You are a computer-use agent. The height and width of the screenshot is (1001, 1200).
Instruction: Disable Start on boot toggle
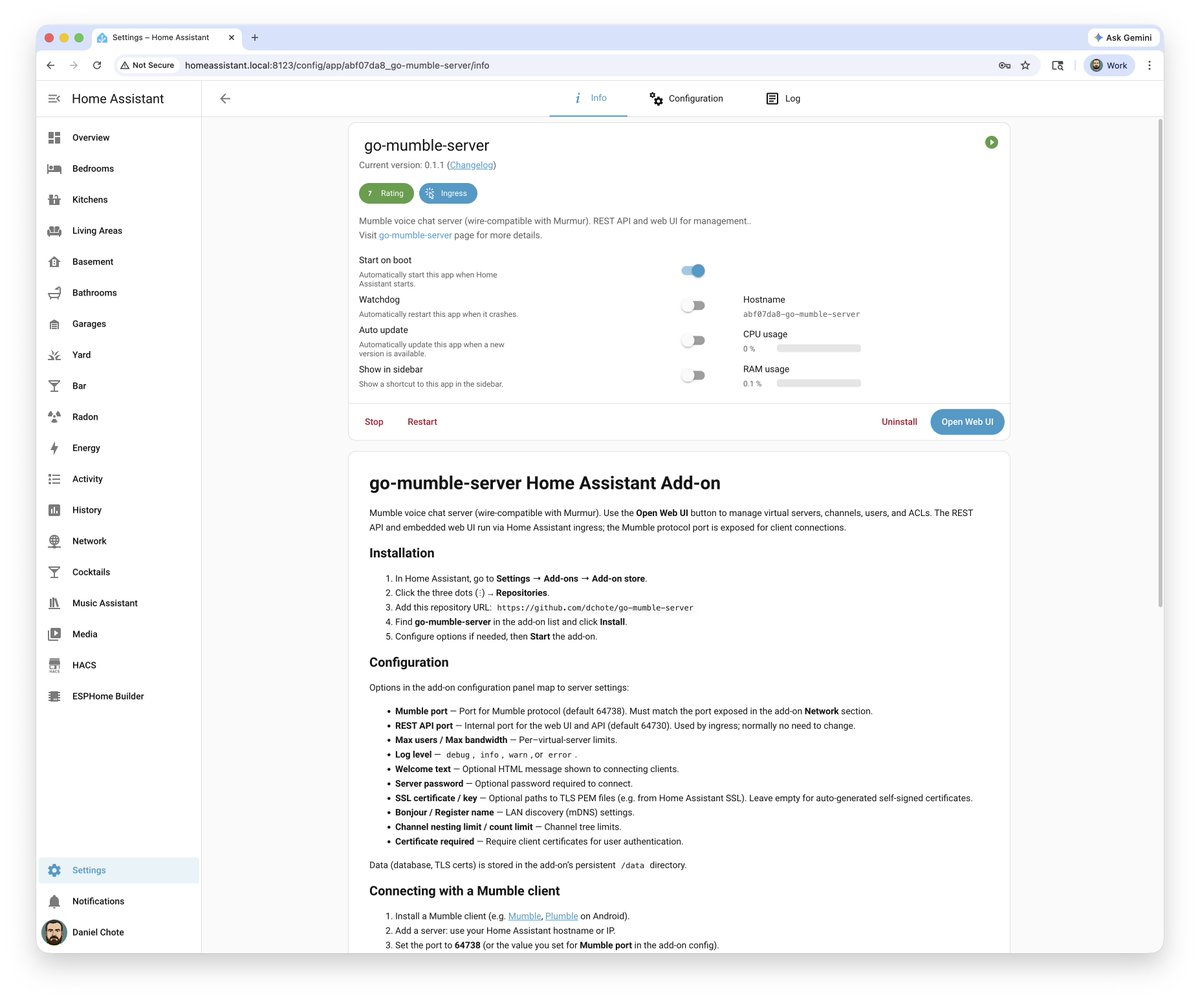(x=693, y=270)
